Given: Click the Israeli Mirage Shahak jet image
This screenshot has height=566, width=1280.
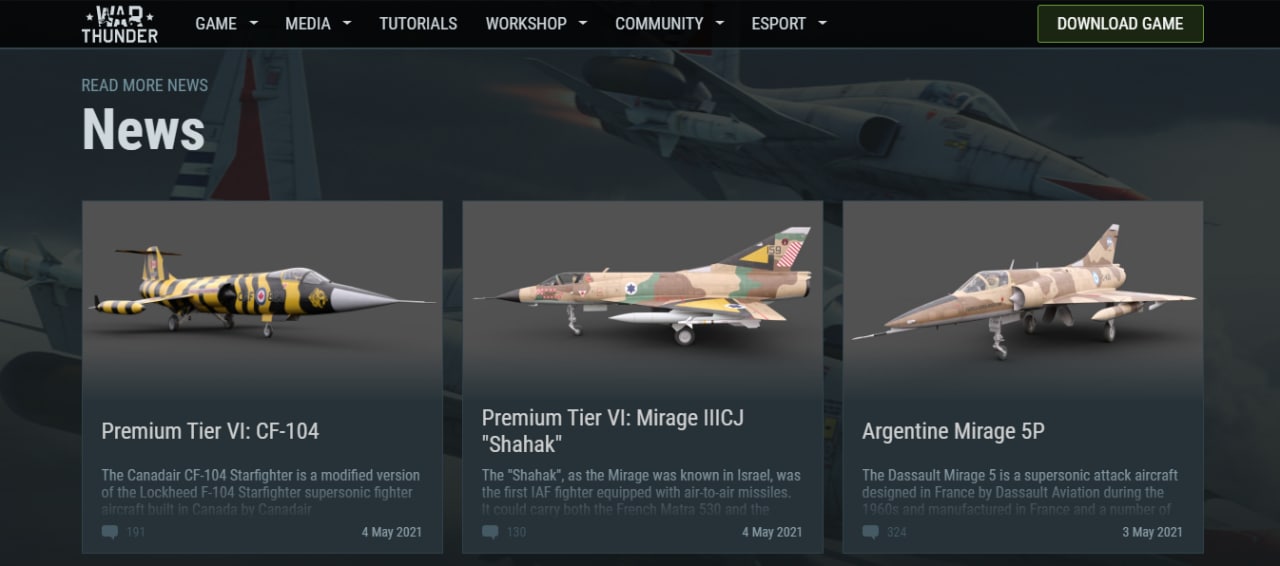Looking at the screenshot, I should (642, 286).
